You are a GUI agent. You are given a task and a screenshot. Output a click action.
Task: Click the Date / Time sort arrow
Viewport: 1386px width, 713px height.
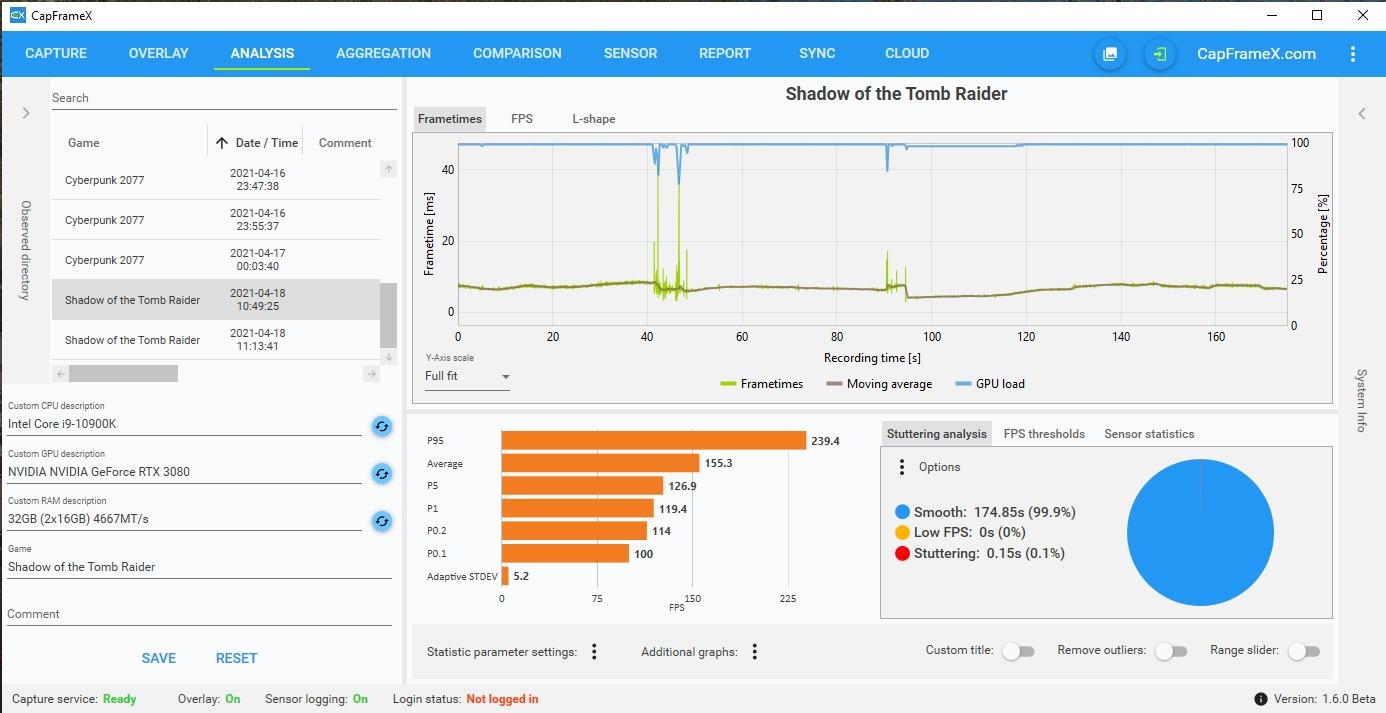tap(222, 143)
